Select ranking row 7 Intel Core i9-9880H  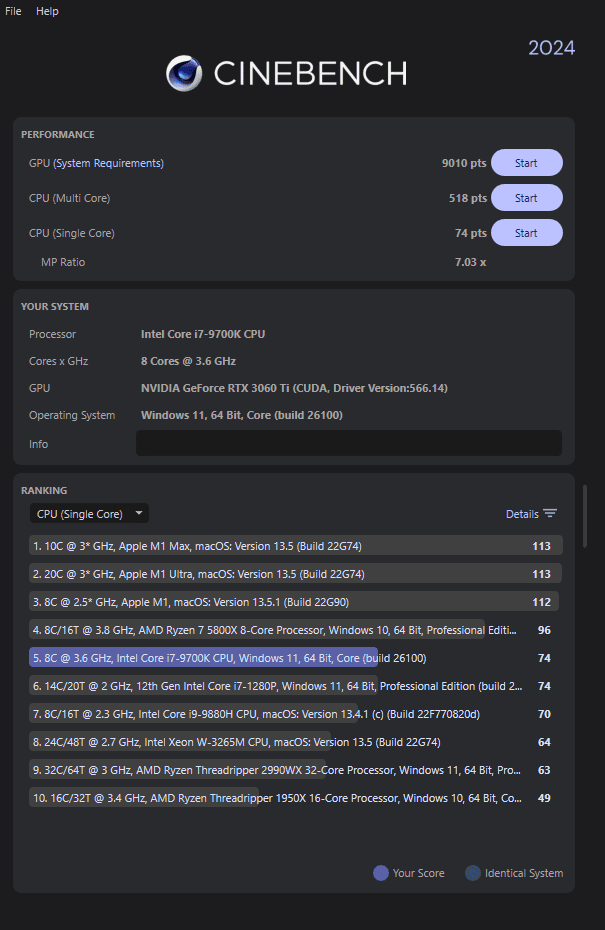[x=295, y=714]
